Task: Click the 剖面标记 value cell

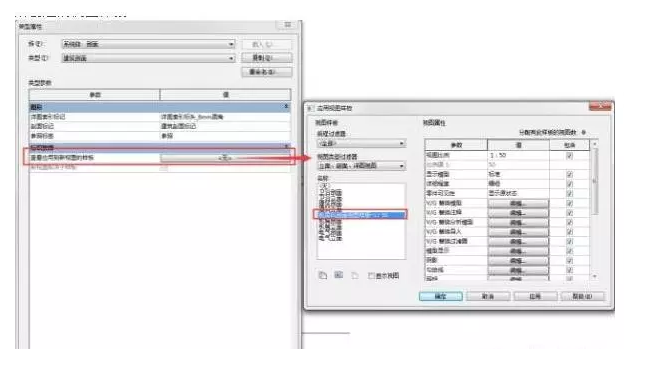Action: [x=225, y=126]
